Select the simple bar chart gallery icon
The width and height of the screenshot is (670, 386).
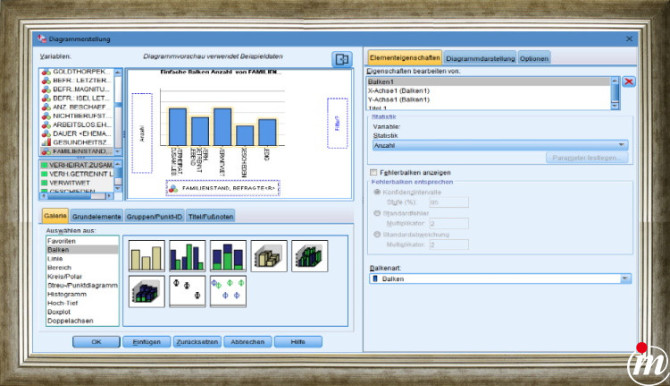tap(147, 256)
